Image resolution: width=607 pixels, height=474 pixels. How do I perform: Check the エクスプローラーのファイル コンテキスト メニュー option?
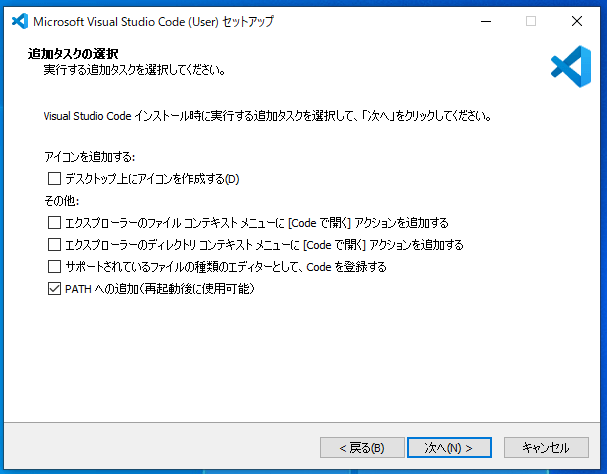click(54, 222)
